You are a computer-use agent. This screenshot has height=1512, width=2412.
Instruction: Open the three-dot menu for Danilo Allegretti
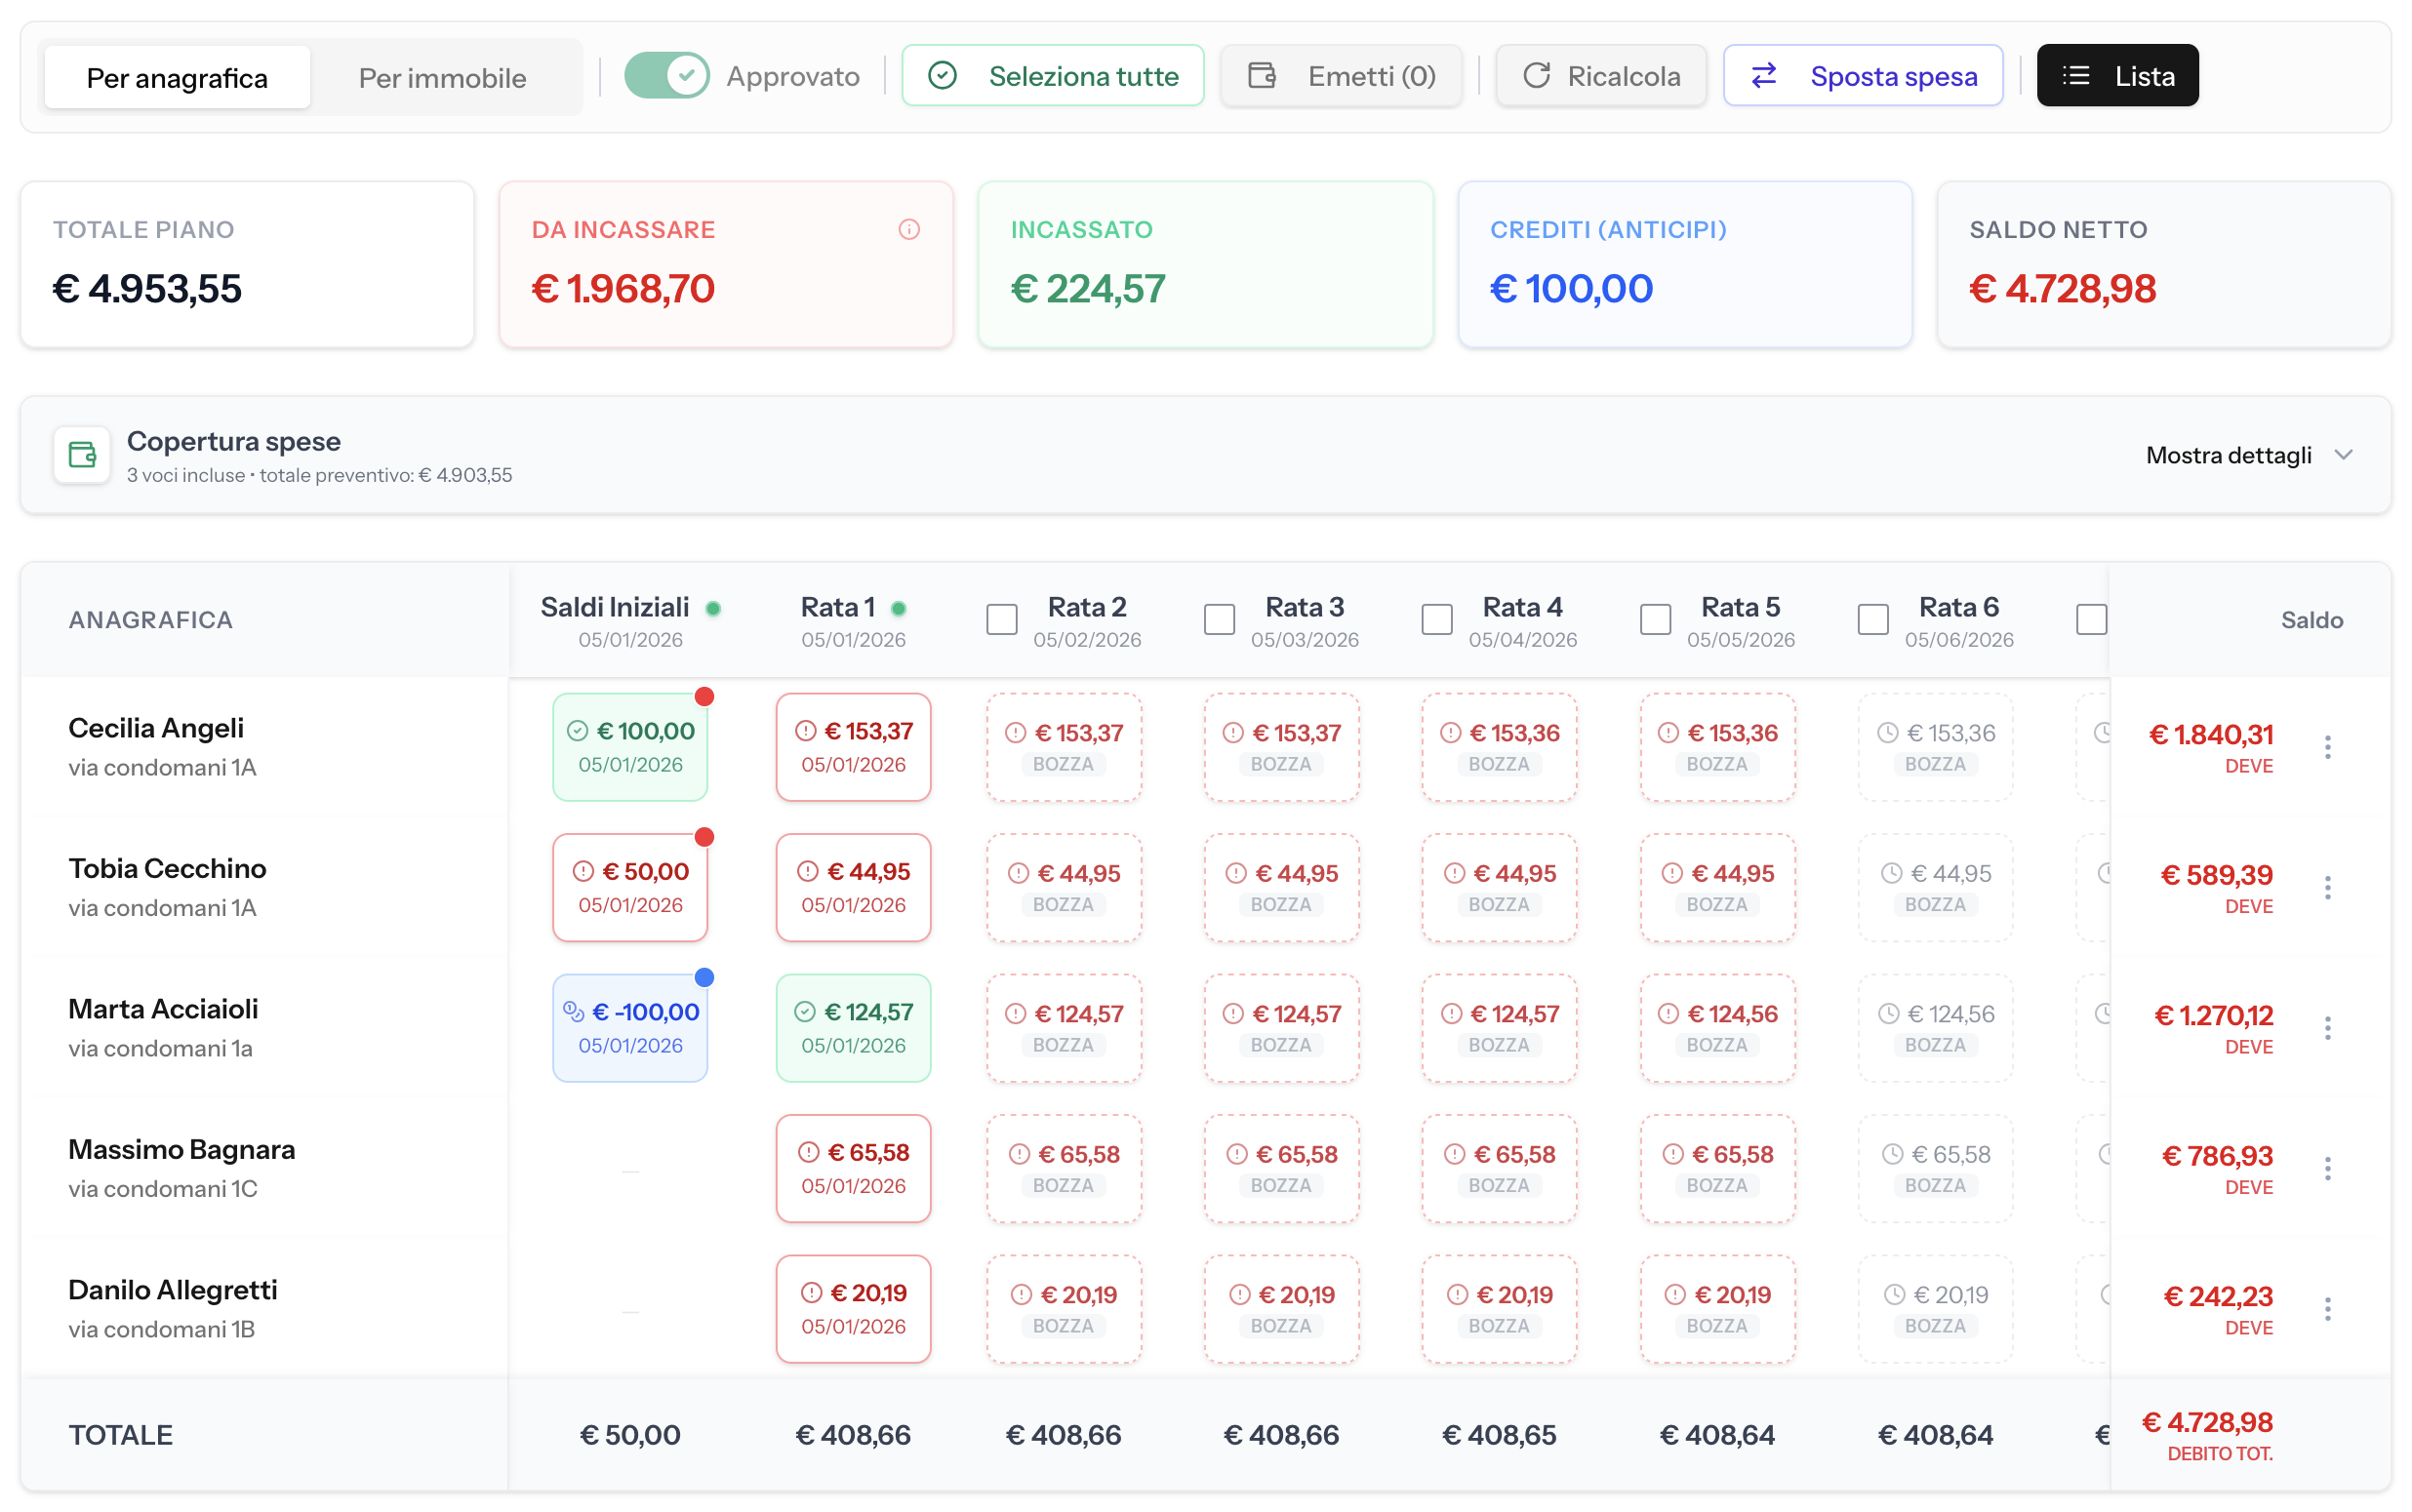[2327, 1308]
